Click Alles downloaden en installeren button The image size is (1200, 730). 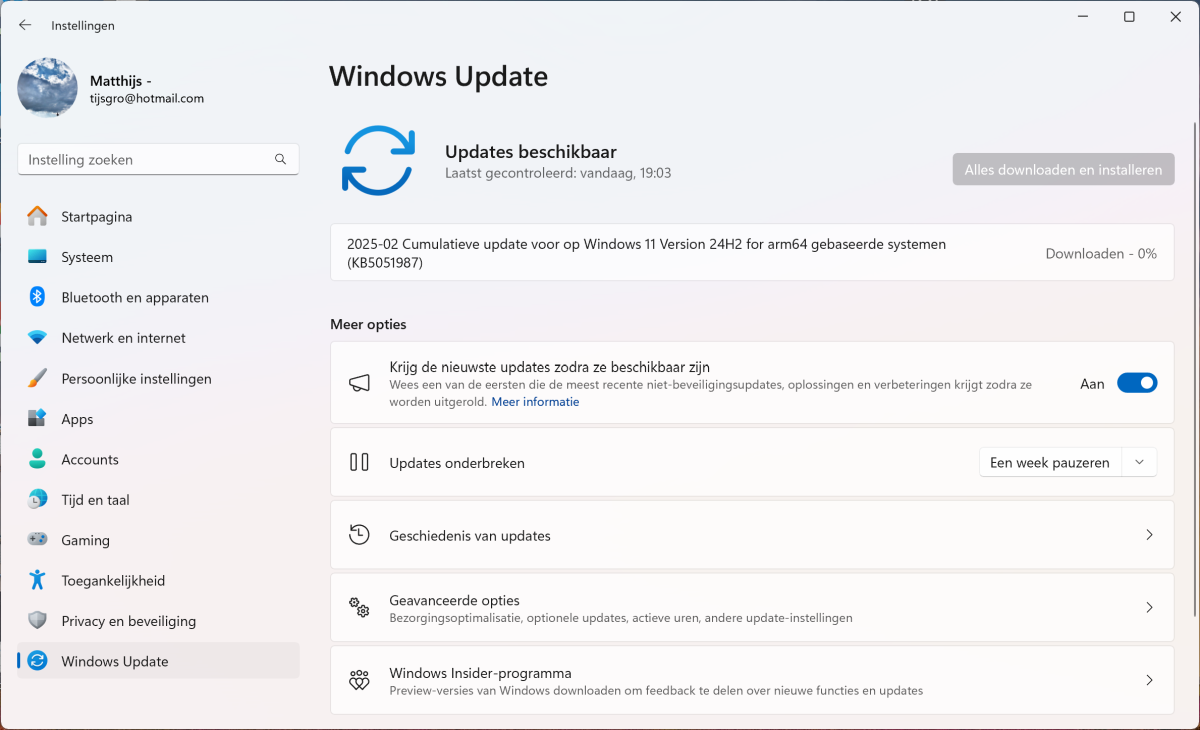click(1063, 169)
